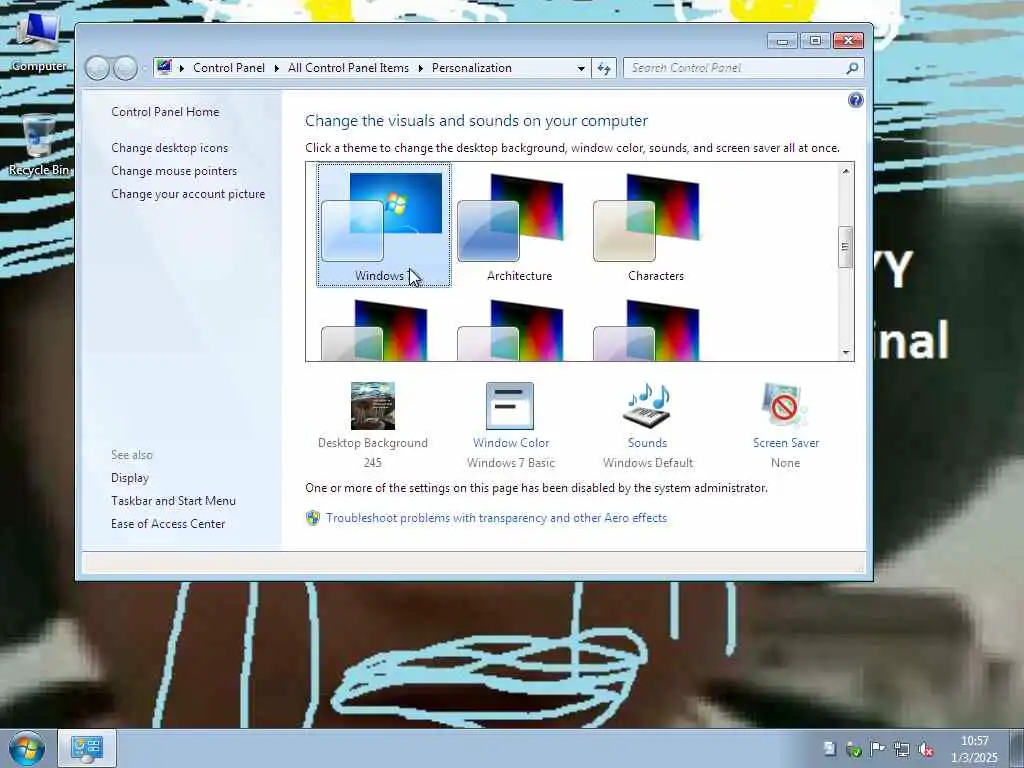Click the theme list scroll down arrow

click(846, 353)
